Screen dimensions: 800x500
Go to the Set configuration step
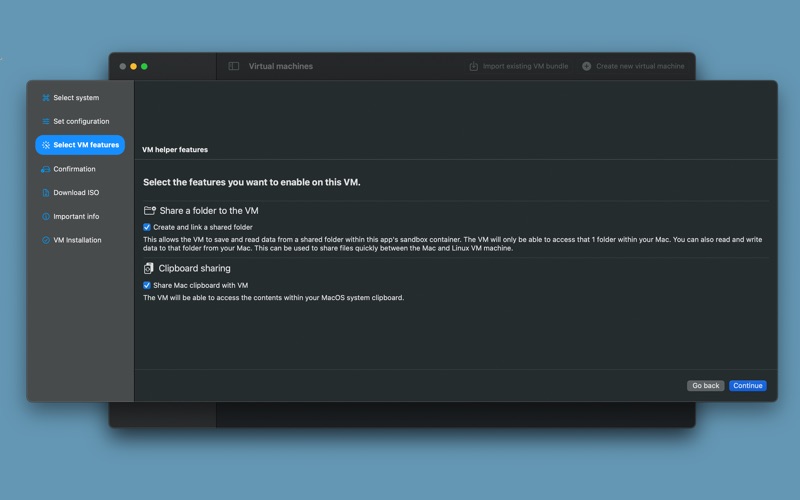tap(80, 121)
